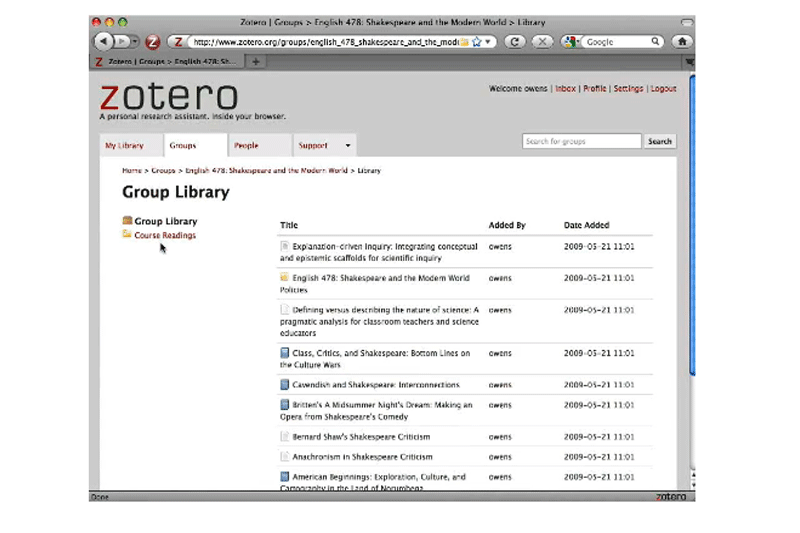Click icon beside English 478 Policies item

285,277
